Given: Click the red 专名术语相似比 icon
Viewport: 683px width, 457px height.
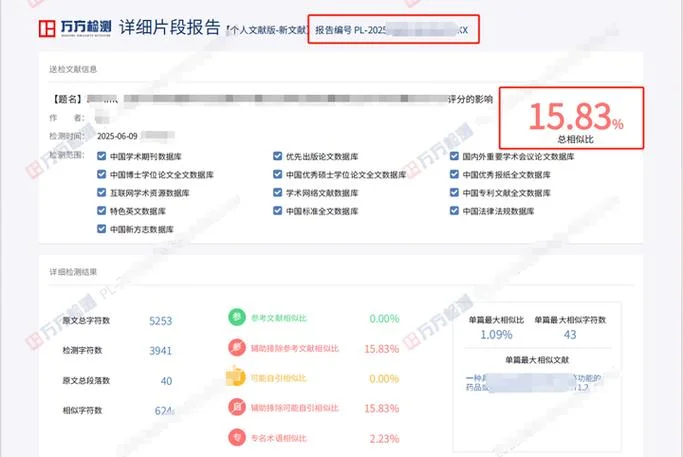Looking at the screenshot, I should click(237, 437).
